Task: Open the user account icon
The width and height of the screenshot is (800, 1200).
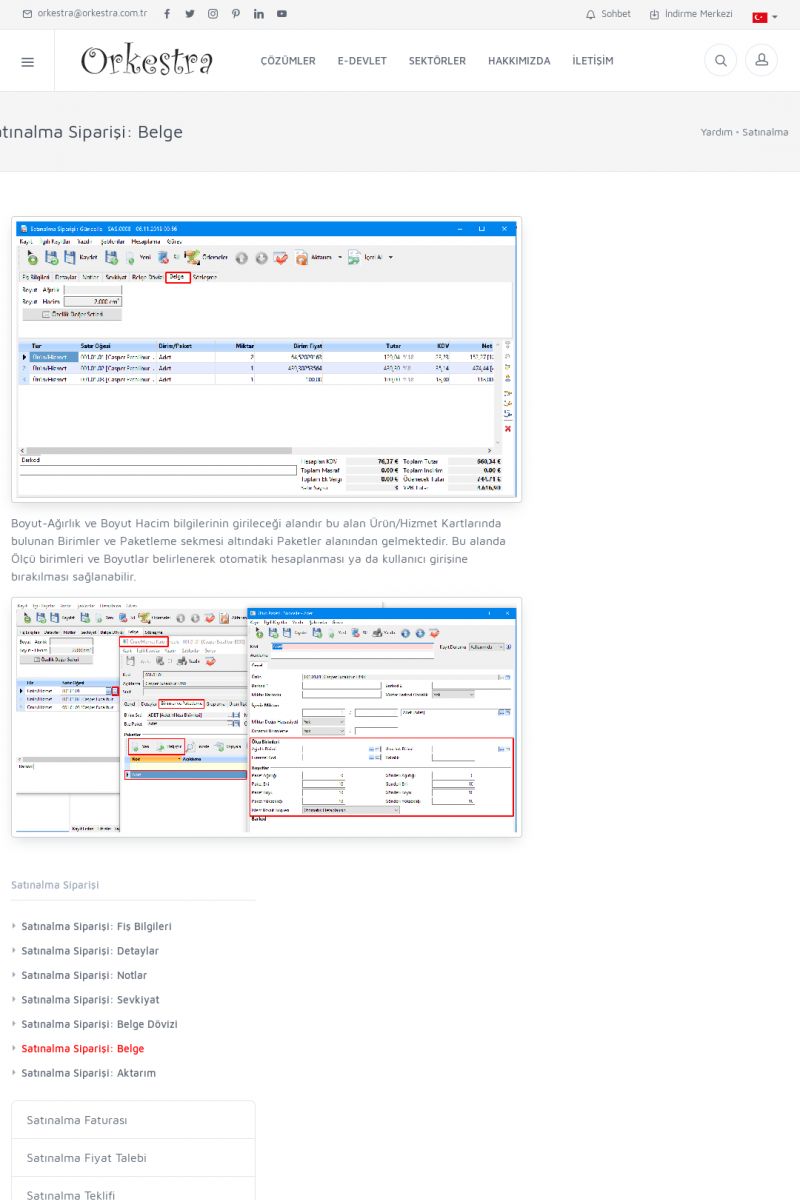Action: coord(761,61)
